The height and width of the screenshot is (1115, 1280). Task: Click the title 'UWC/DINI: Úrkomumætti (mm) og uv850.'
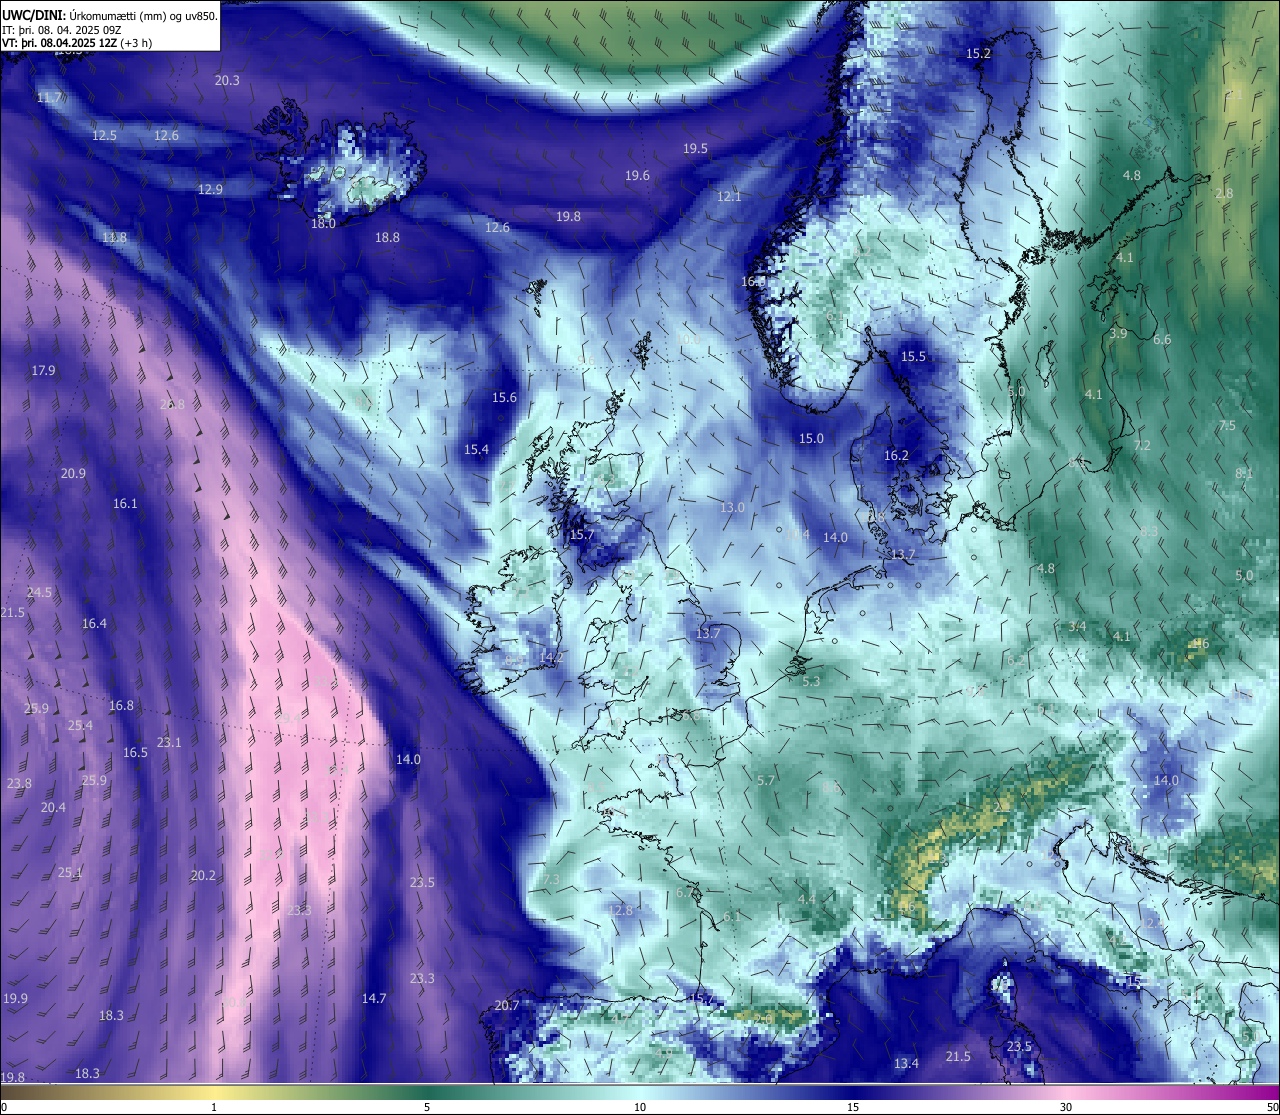coord(109,16)
